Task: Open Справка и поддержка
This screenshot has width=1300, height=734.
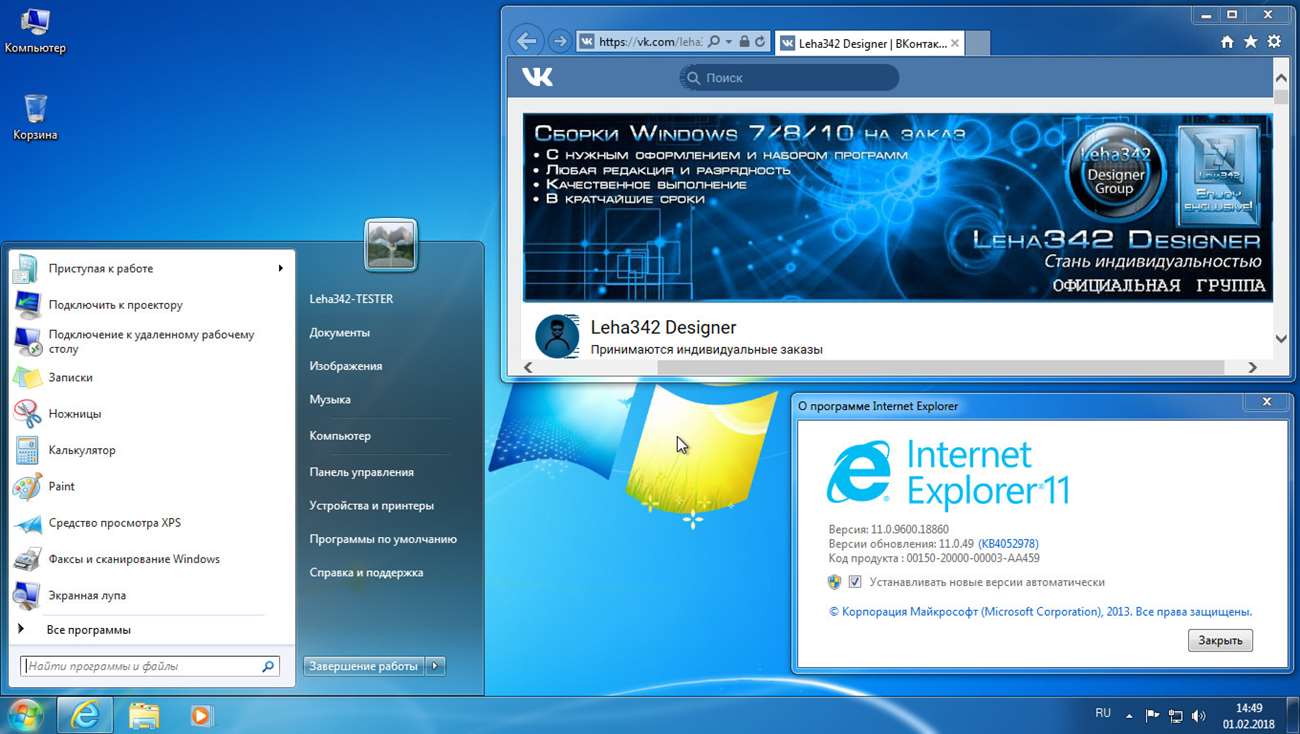Action: coord(366,573)
